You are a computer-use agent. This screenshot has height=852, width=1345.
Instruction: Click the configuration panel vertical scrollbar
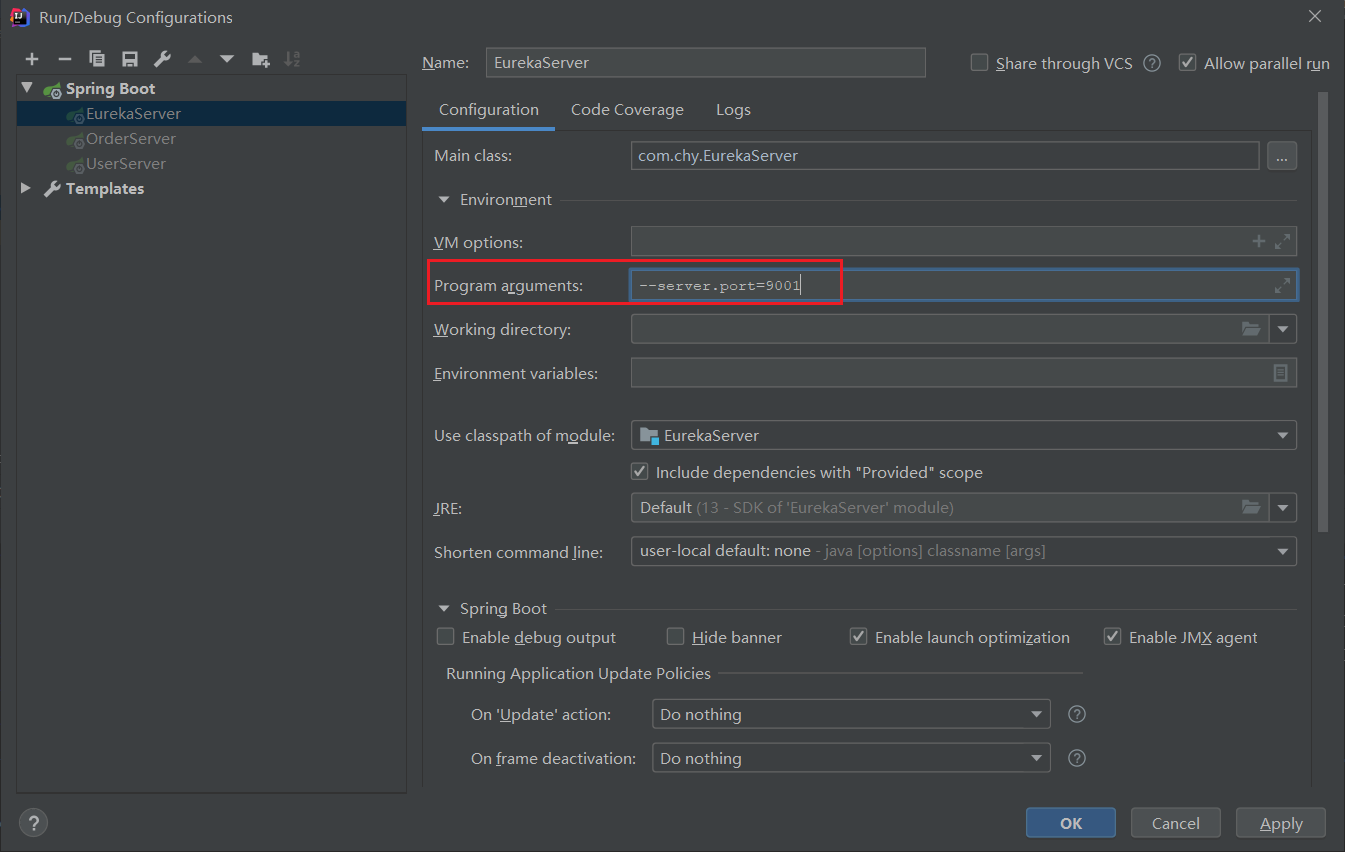pos(1323,310)
